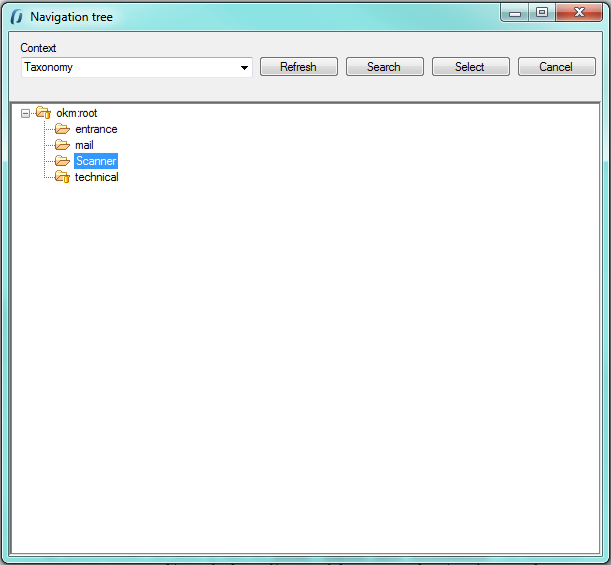The height and width of the screenshot is (565, 611).
Task: Click the Navigation tree window app icon
Action: [x=17, y=17]
